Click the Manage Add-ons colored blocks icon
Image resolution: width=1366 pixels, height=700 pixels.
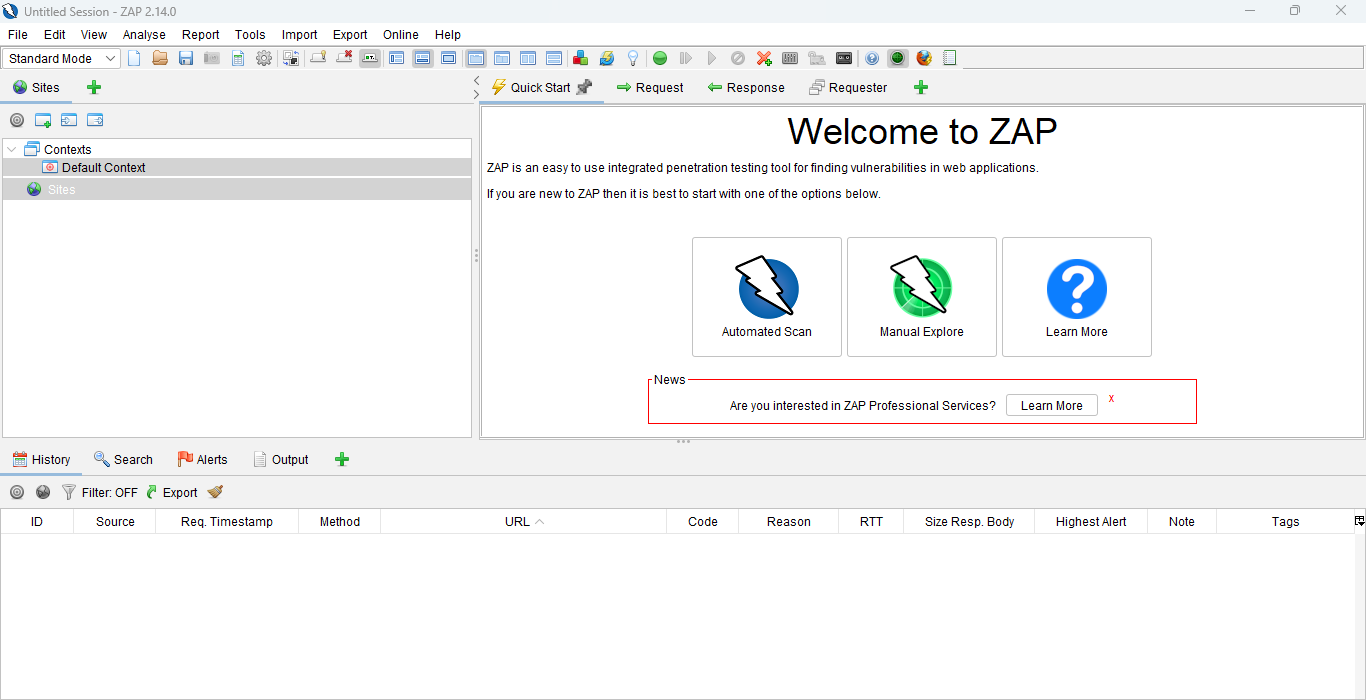(580, 58)
